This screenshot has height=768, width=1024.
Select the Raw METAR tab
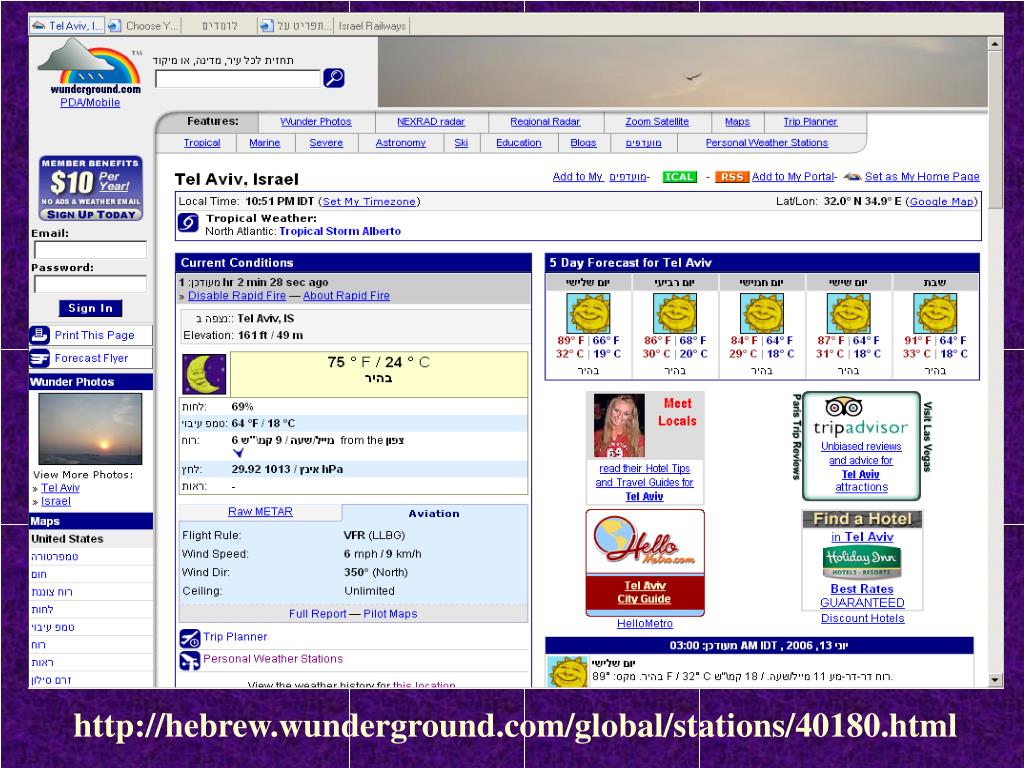[260, 512]
